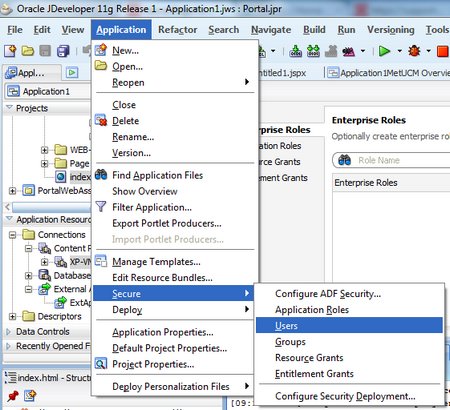
Task: Expand the Descriptors folder node
Action: pyautogui.click(x=12, y=316)
